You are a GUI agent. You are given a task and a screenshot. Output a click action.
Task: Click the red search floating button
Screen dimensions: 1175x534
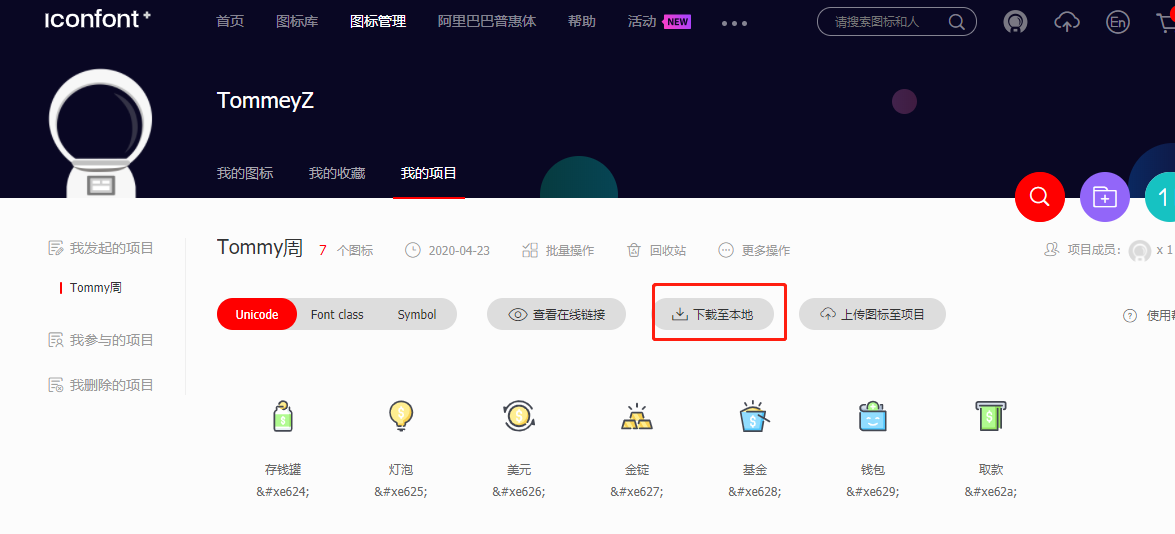coord(1039,197)
